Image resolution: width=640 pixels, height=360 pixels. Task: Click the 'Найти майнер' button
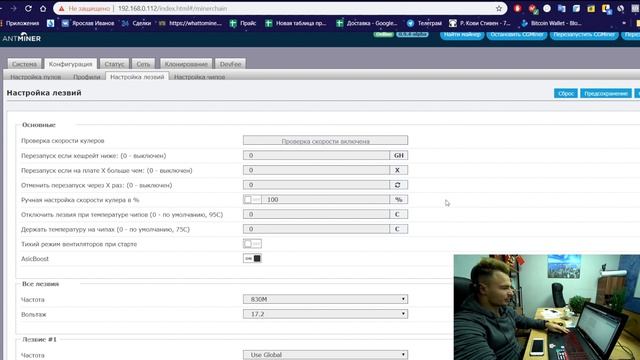coord(462,35)
